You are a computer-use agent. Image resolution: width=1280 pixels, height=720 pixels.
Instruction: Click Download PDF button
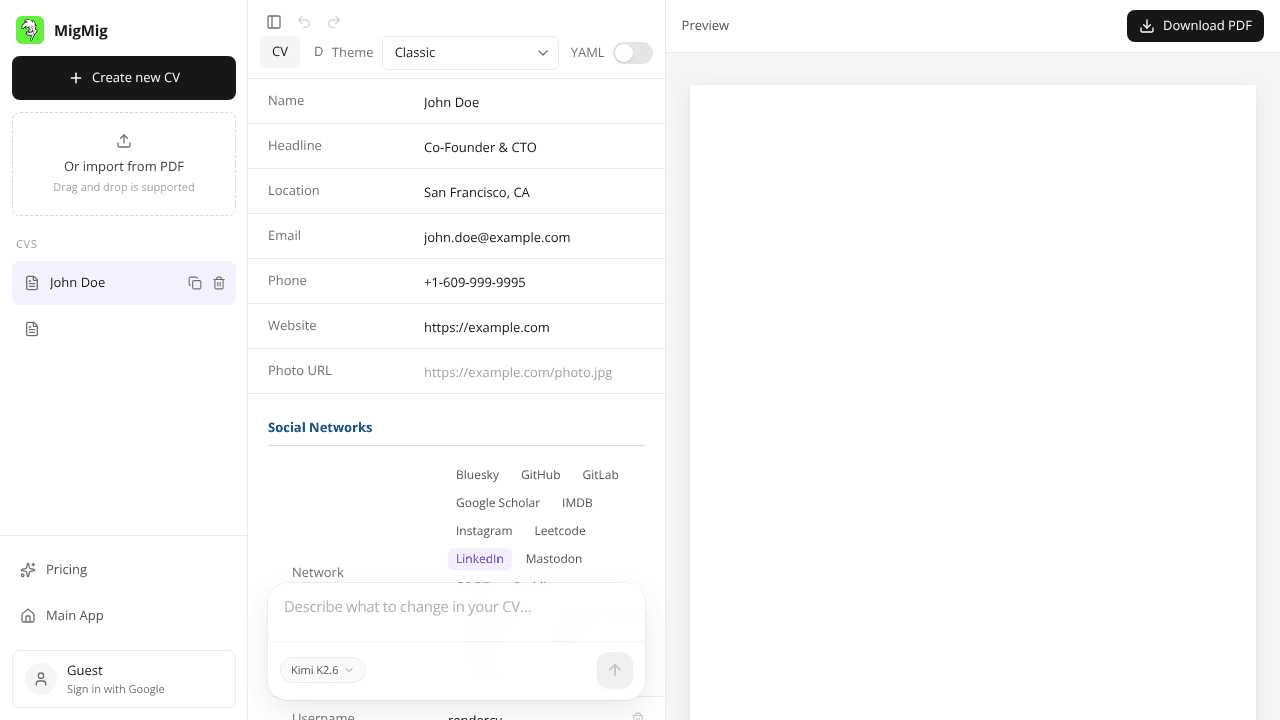pyautogui.click(x=1195, y=26)
